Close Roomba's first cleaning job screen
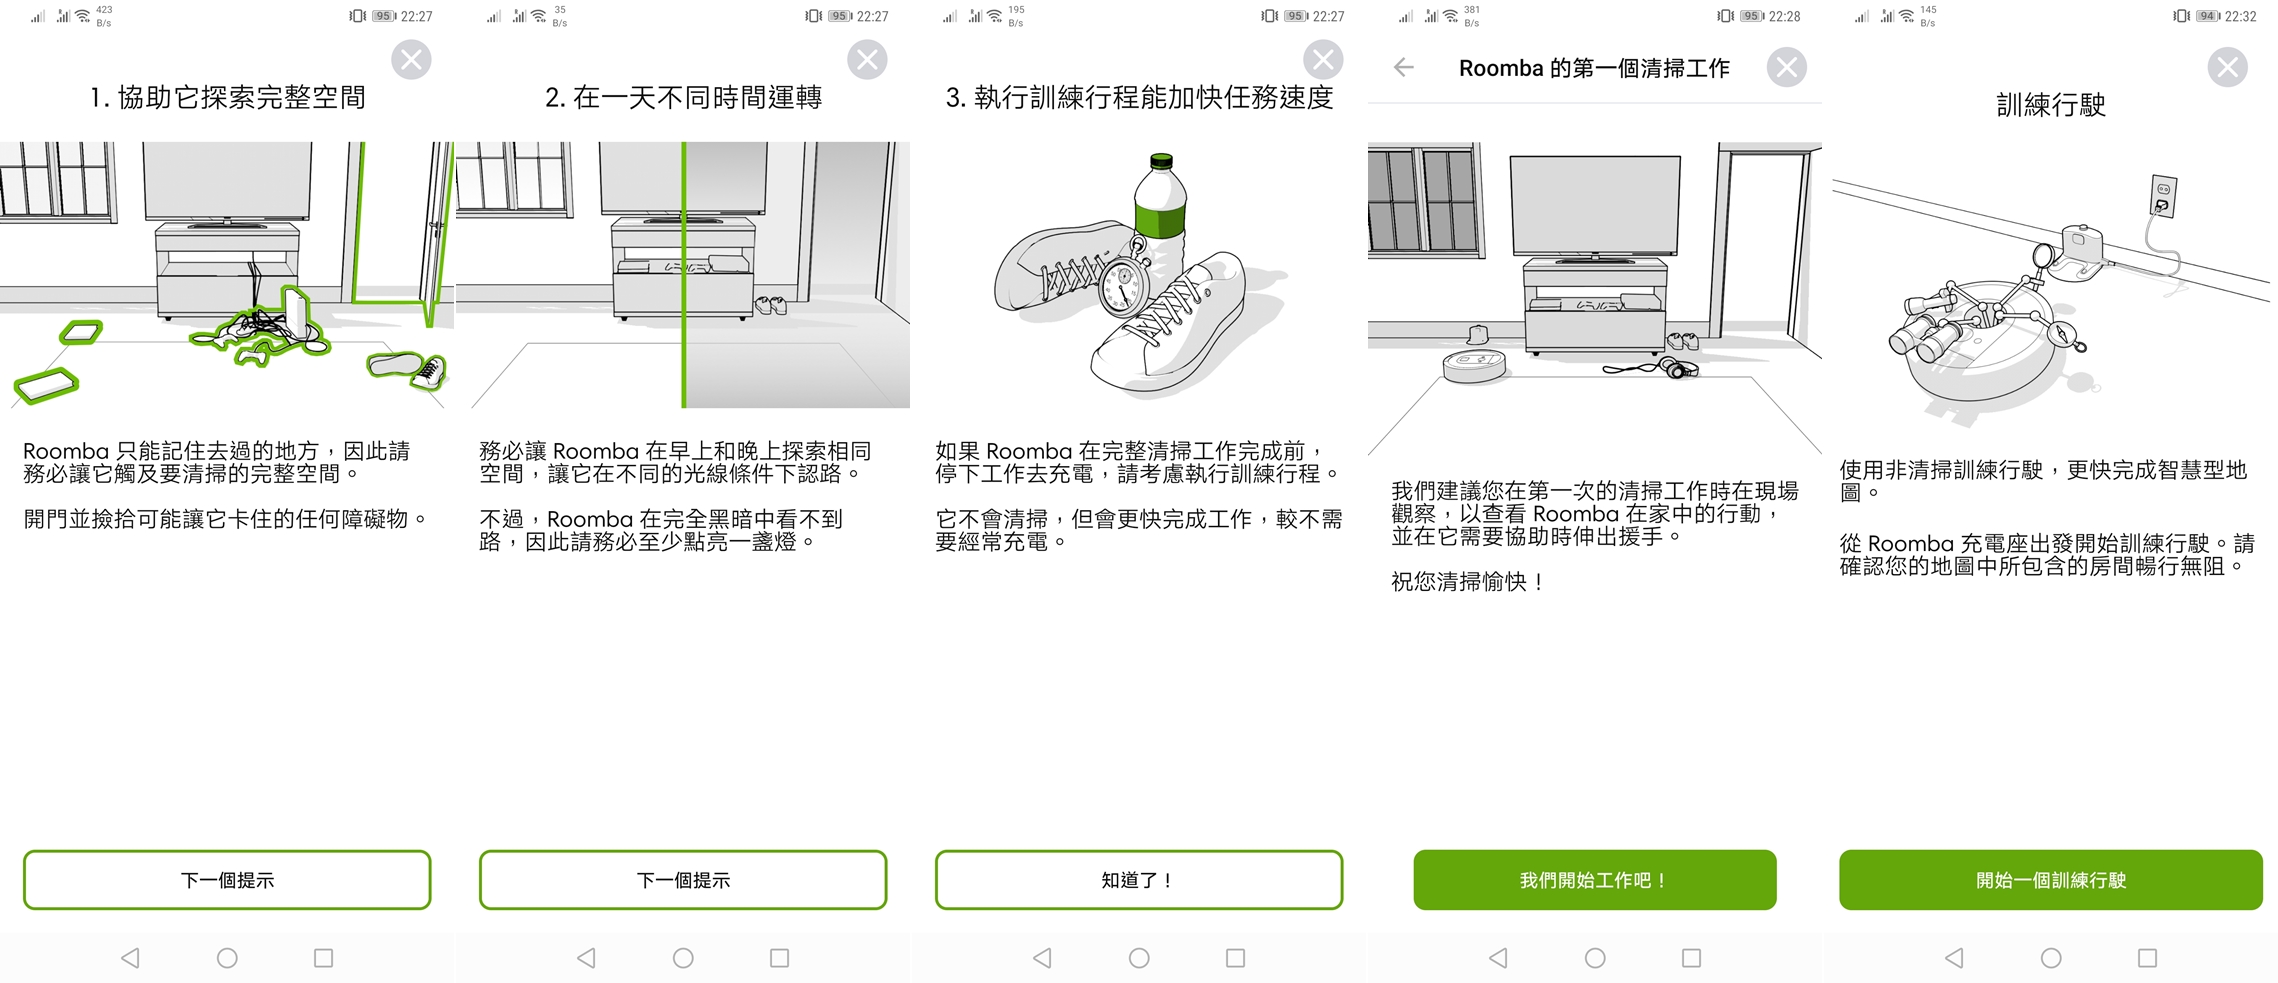This screenshot has width=2278, height=983. coord(1786,67)
